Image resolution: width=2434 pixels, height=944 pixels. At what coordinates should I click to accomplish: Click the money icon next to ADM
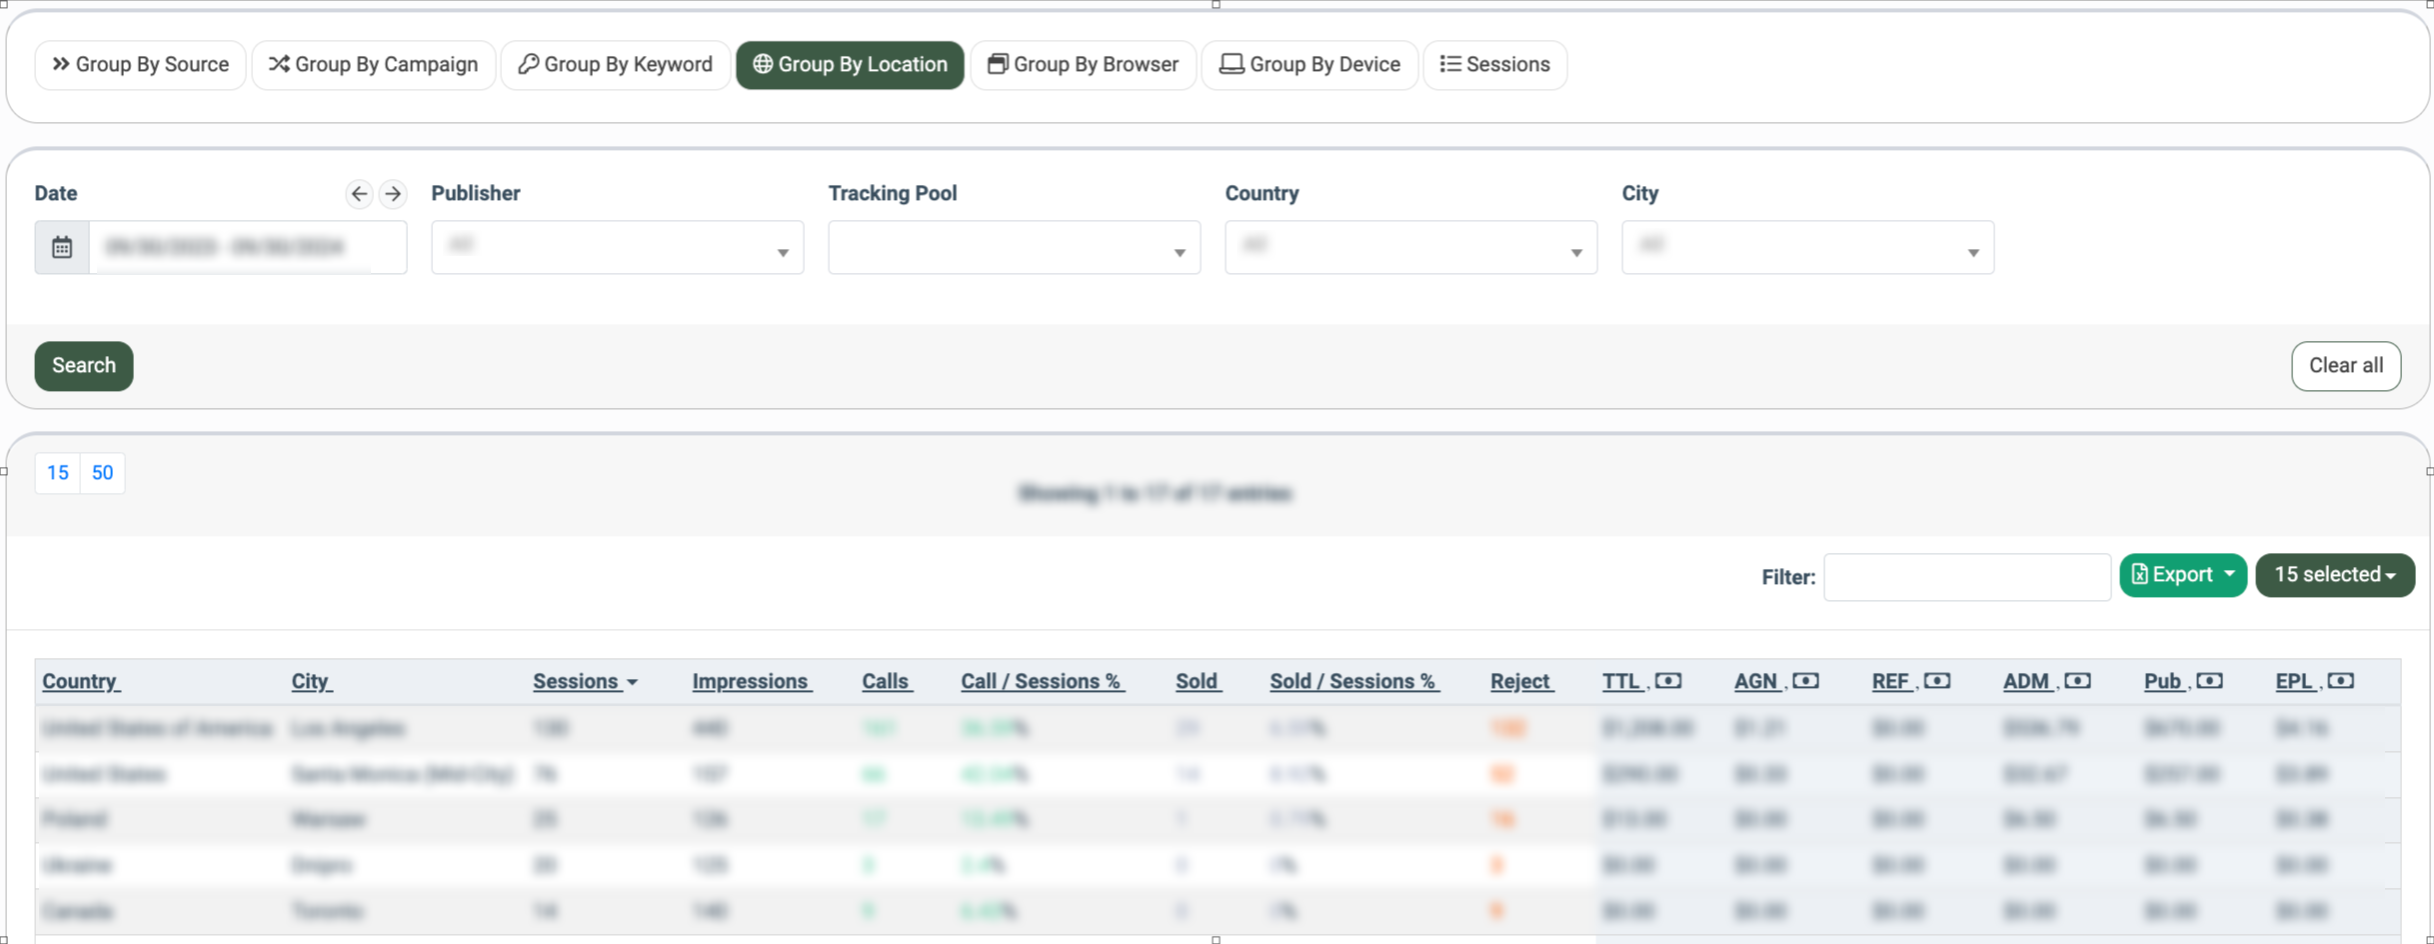[x=2077, y=681]
